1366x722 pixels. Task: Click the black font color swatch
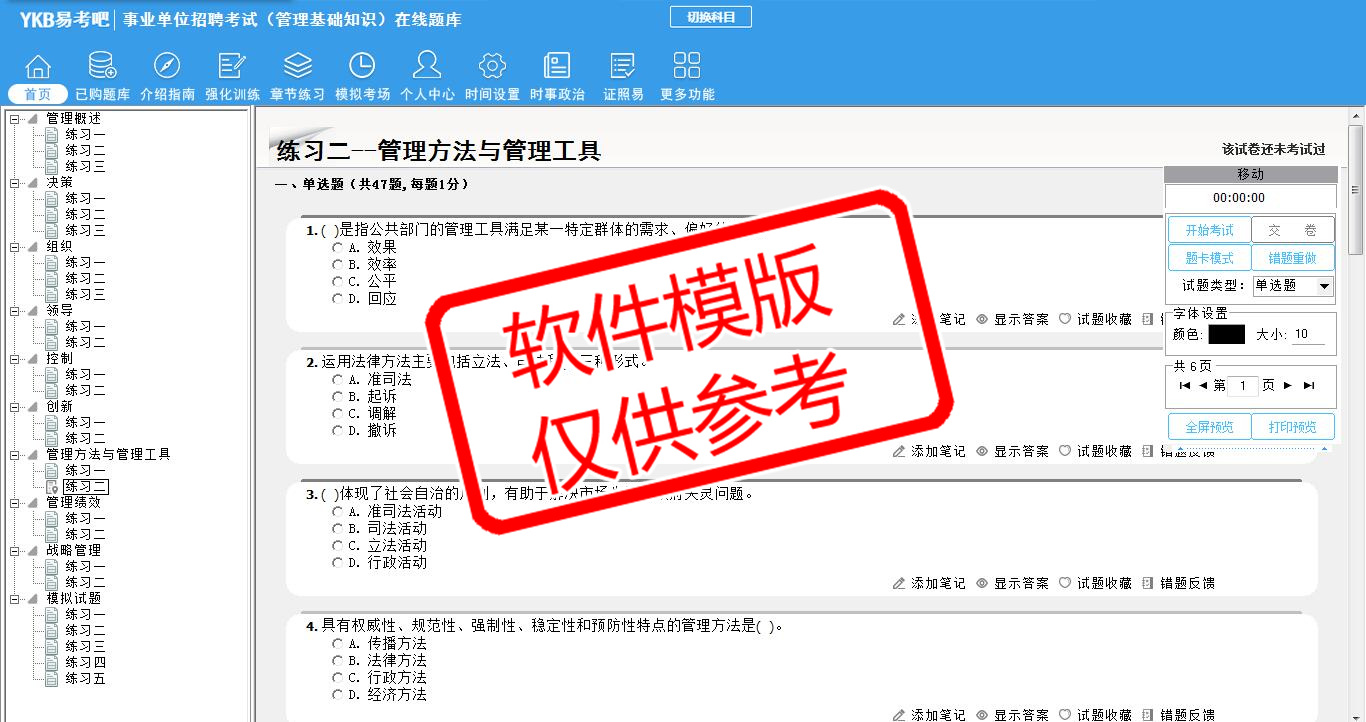point(1226,335)
